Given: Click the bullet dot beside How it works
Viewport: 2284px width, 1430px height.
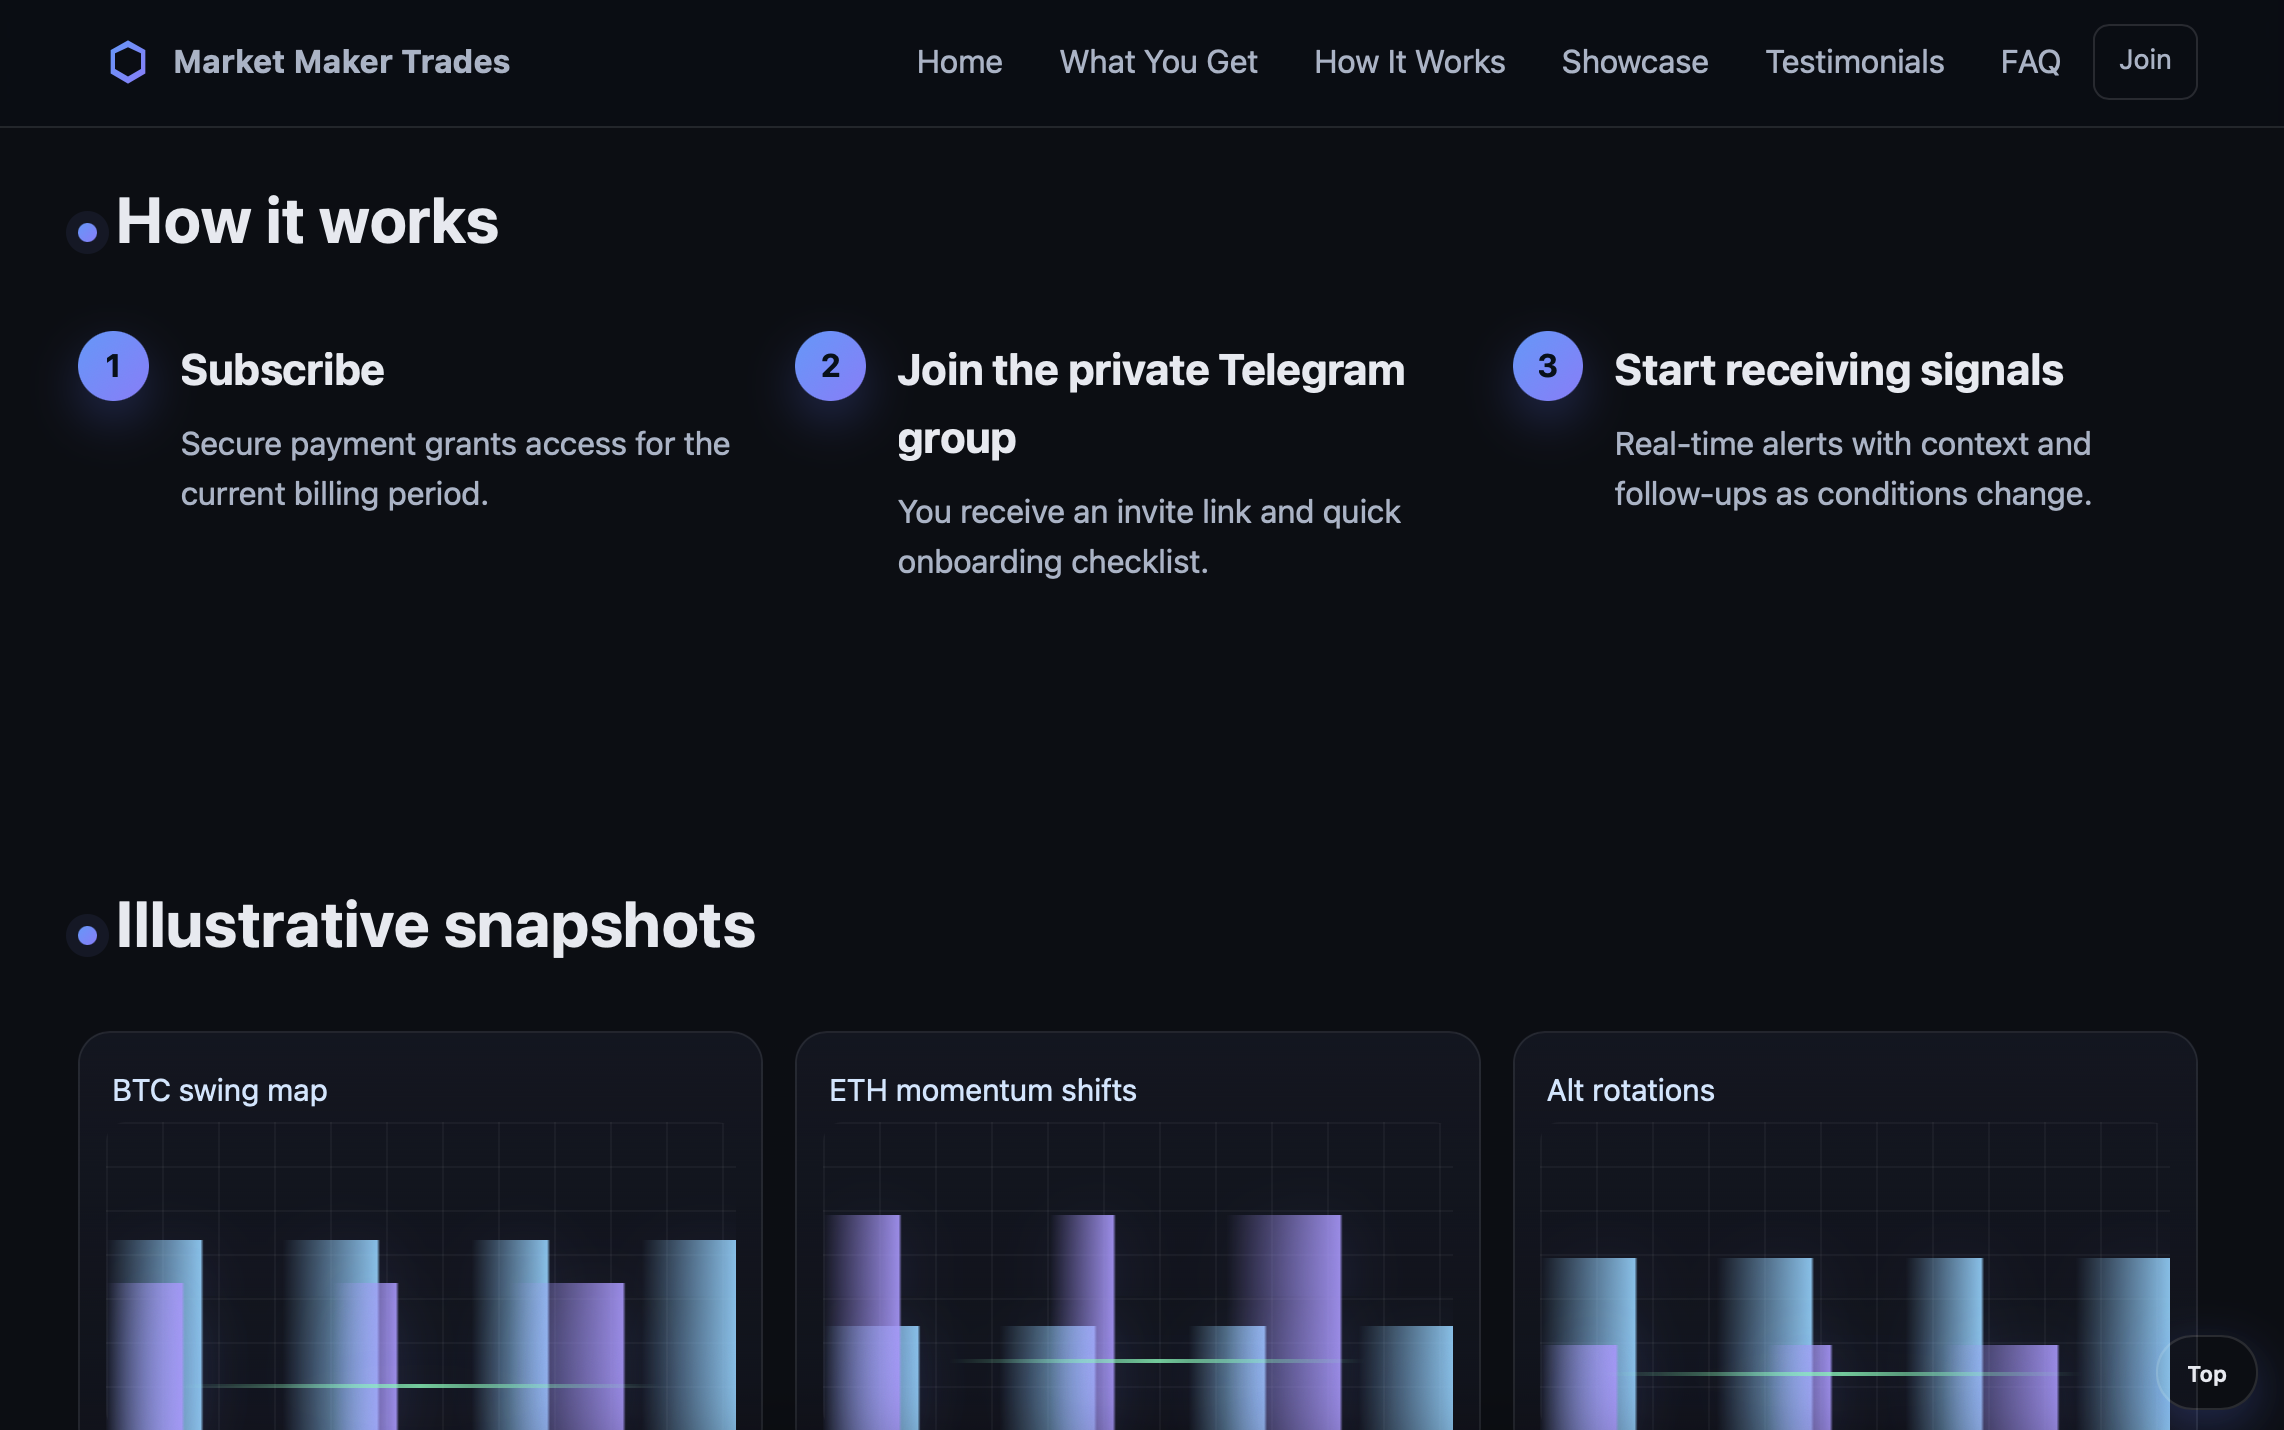Looking at the screenshot, I should (88, 233).
